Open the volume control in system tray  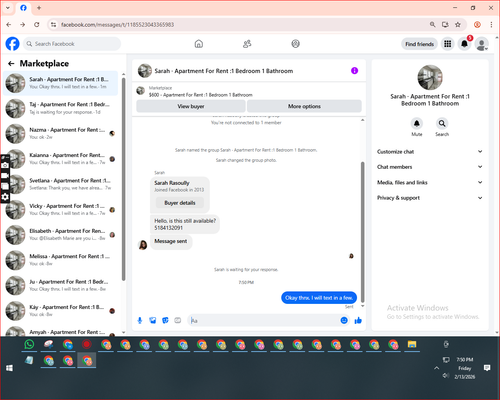point(446,376)
